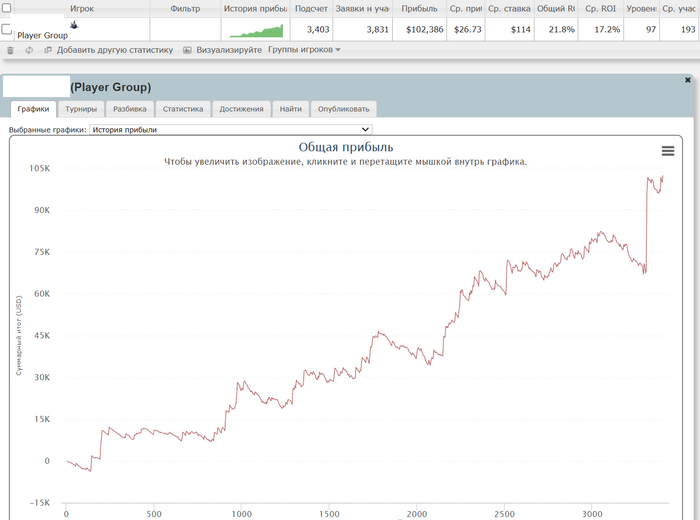Click the copy icon beside Добавить другую статистику
This screenshot has height=520, width=700.
[48, 50]
